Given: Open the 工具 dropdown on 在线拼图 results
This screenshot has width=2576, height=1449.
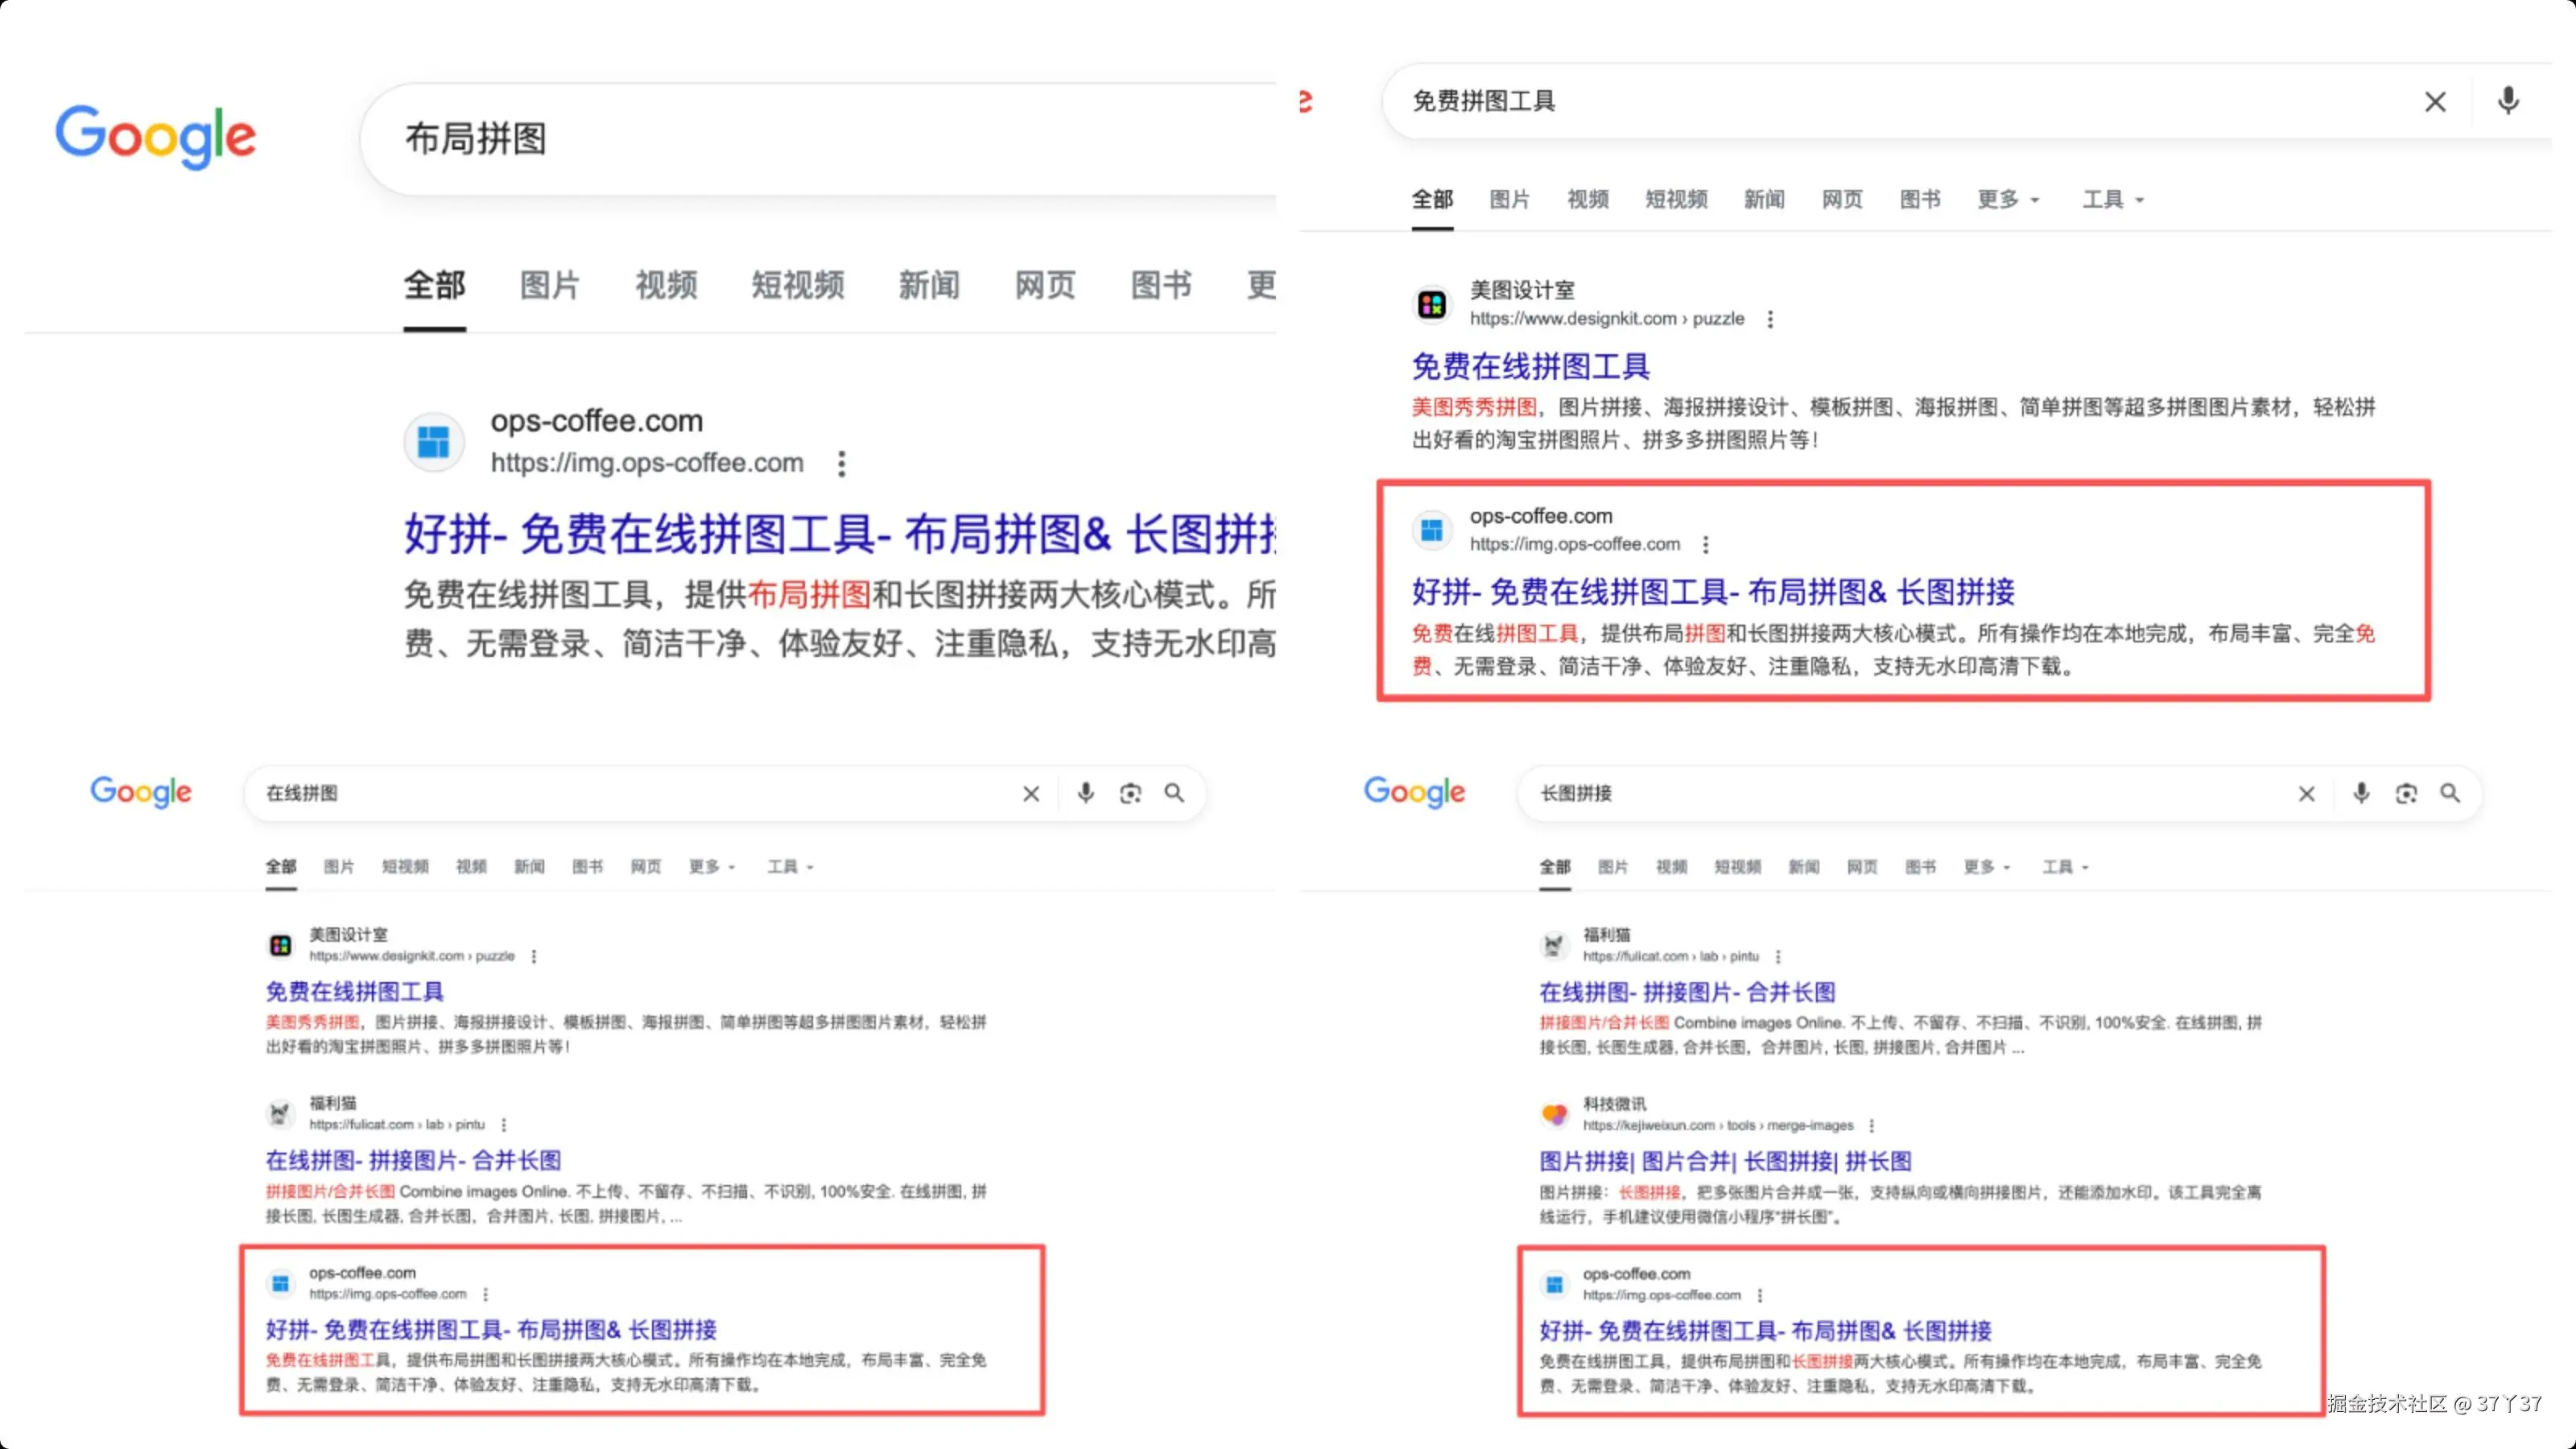Looking at the screenshot, I should coord(789,867).
